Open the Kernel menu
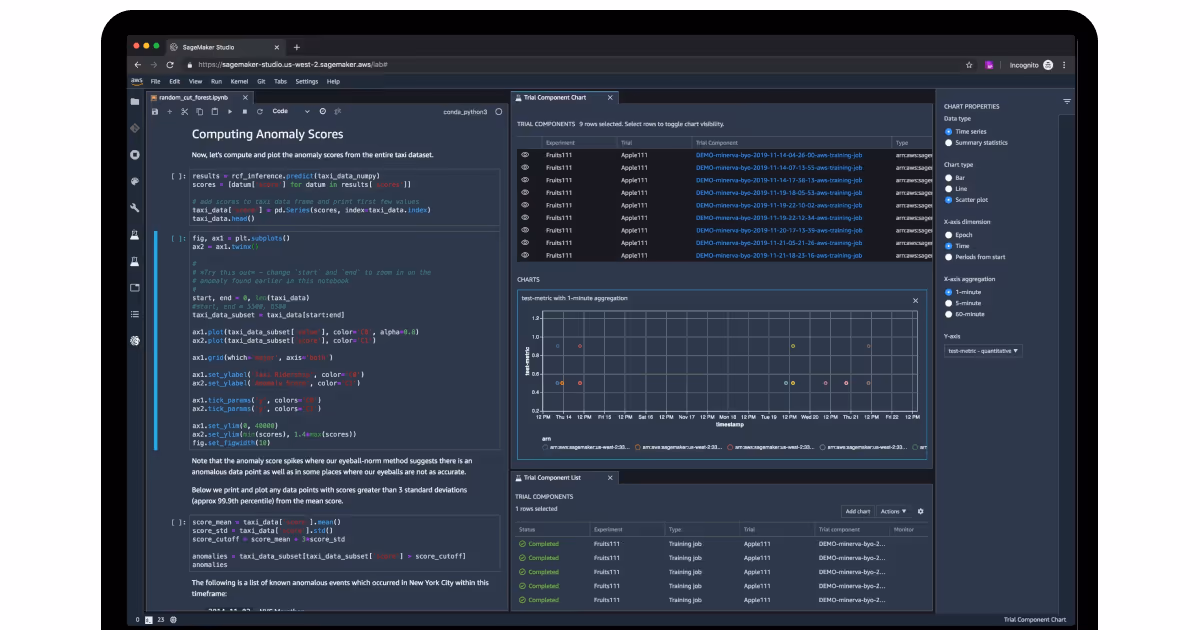The image size is (1200, 630). click(x=239, y=81)
